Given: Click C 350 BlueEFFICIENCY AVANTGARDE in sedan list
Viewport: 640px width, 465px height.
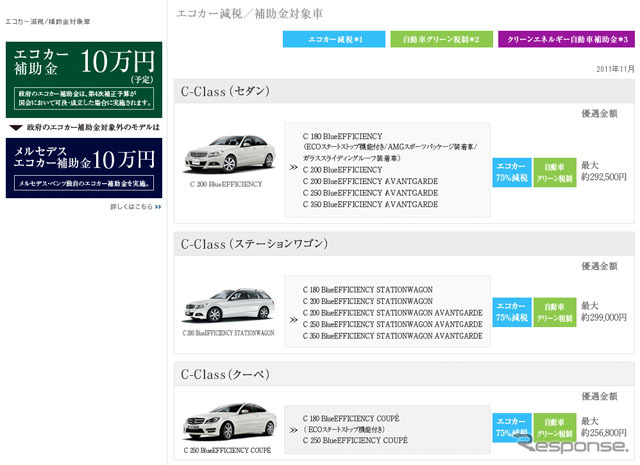Looking at the screenshot, I should tap(370, 204).
